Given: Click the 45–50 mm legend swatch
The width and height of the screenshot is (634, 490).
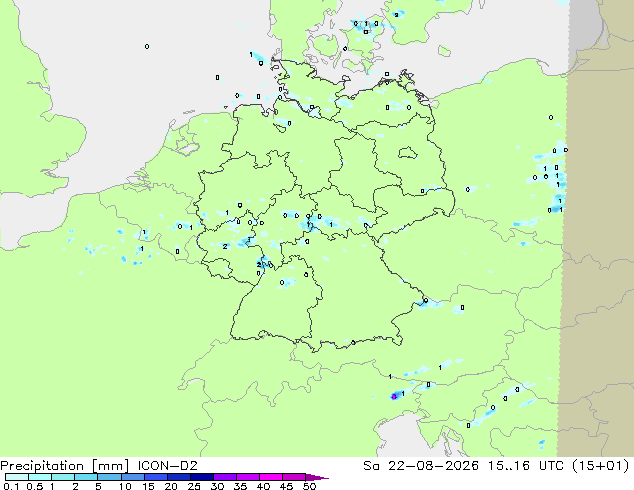Looking at the screenshot, I should click(294, 477).
